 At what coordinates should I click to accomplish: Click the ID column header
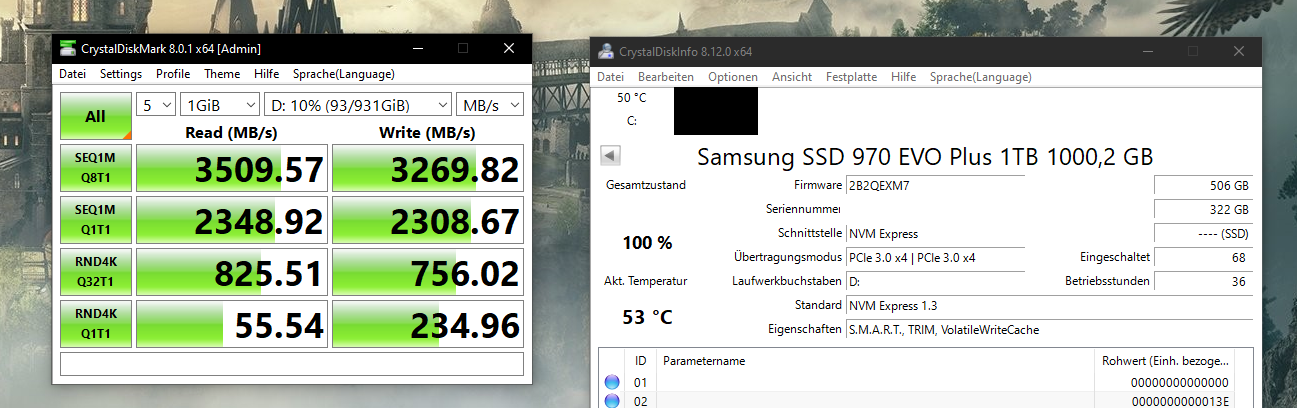coord(640,361)
